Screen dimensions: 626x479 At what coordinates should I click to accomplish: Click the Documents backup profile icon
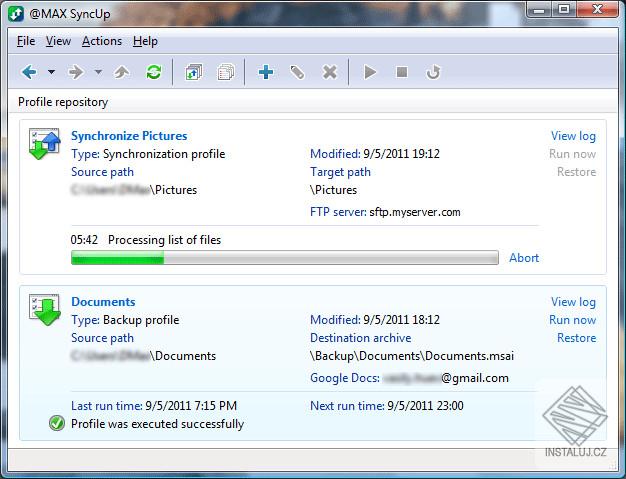[45, 310]
